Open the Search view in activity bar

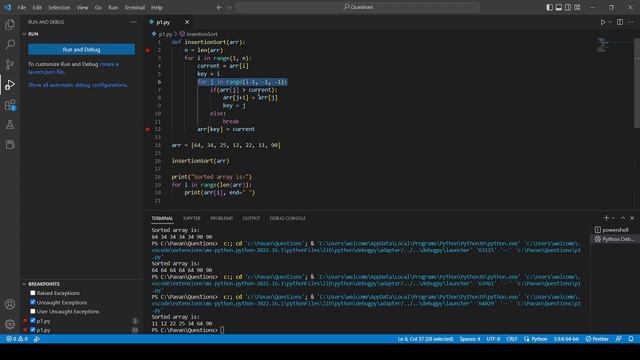tap(10, 44)
